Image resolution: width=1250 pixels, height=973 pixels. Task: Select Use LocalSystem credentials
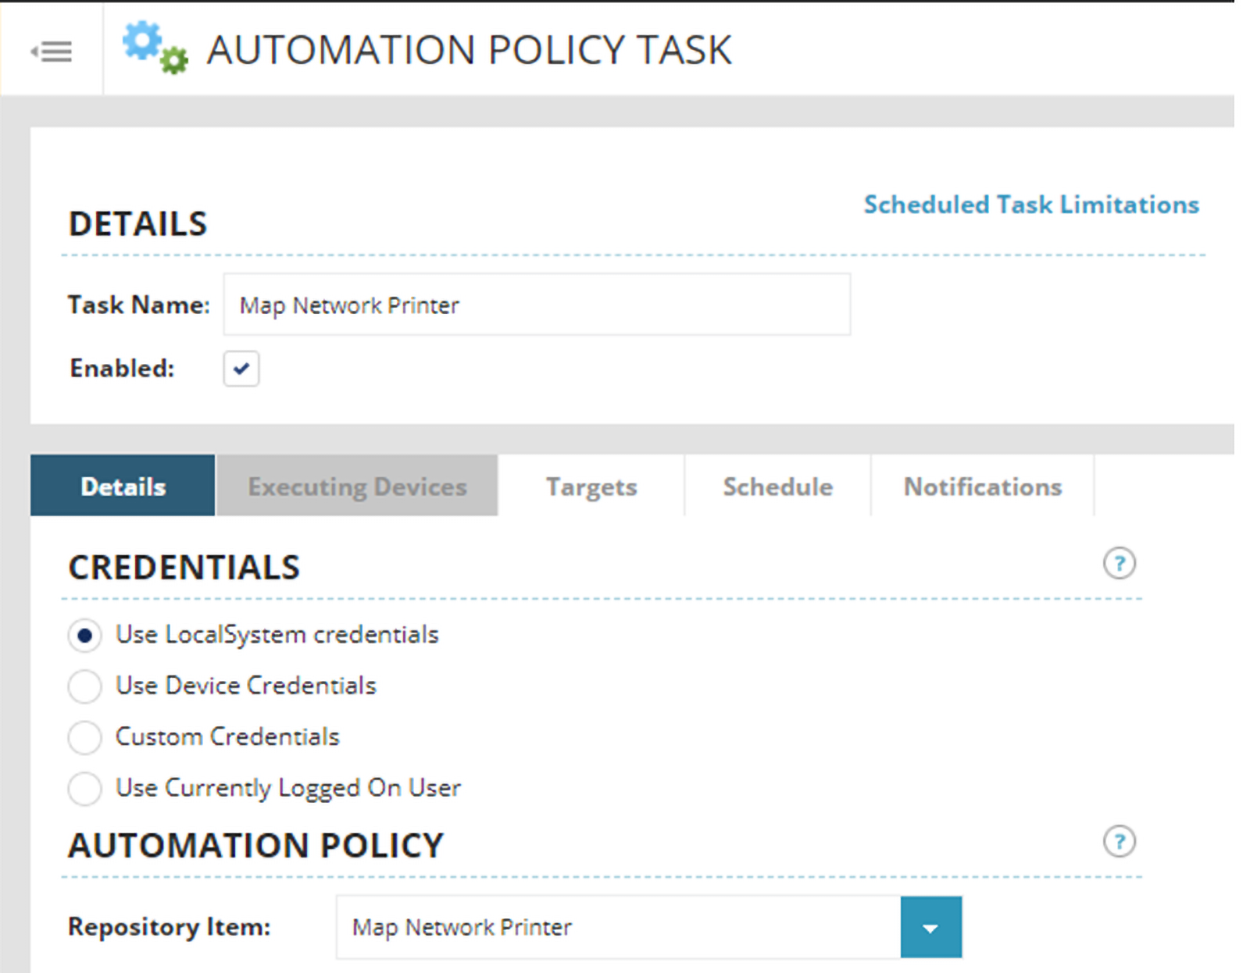point(85,635)
